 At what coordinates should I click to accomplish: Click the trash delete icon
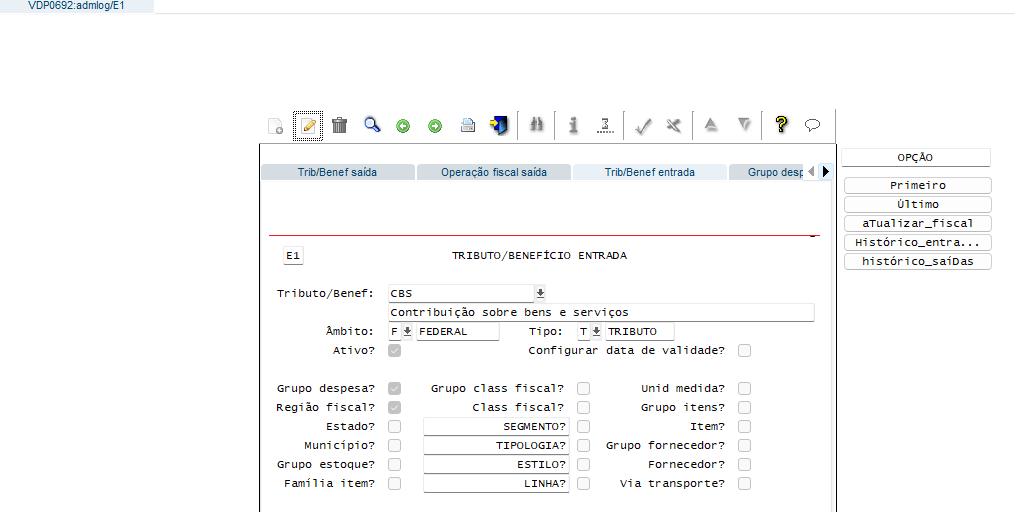point(339,125)
